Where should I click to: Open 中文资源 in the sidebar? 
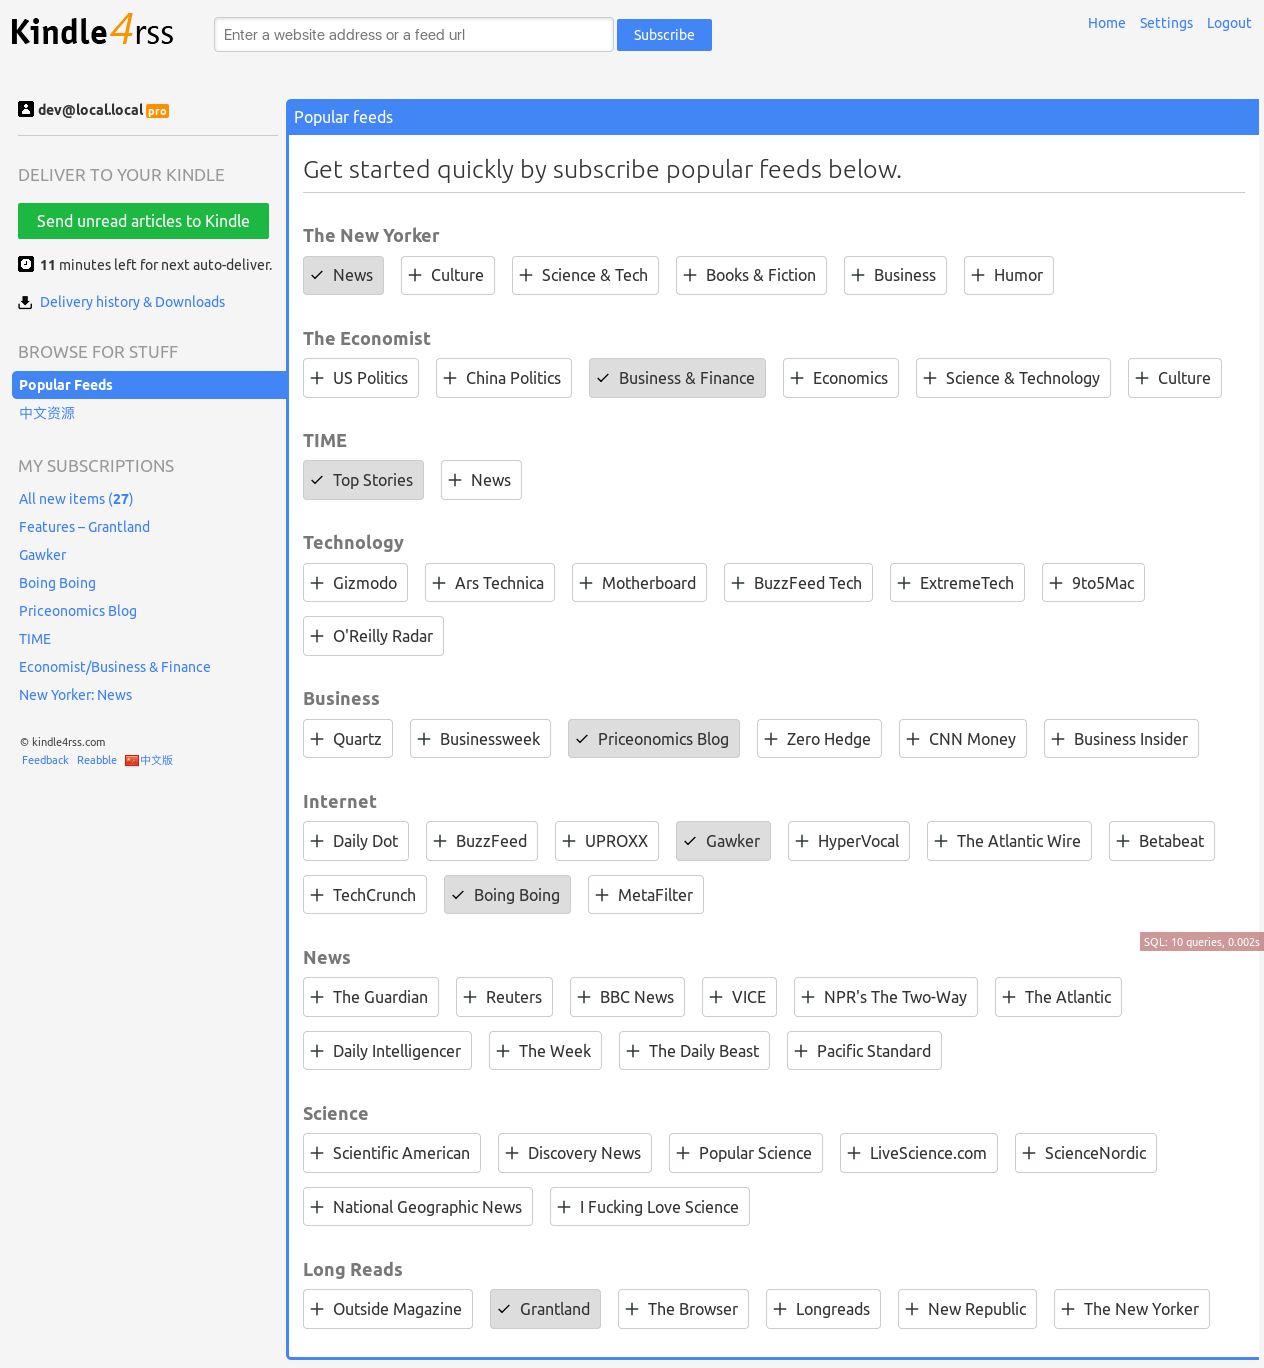[47, 413]
